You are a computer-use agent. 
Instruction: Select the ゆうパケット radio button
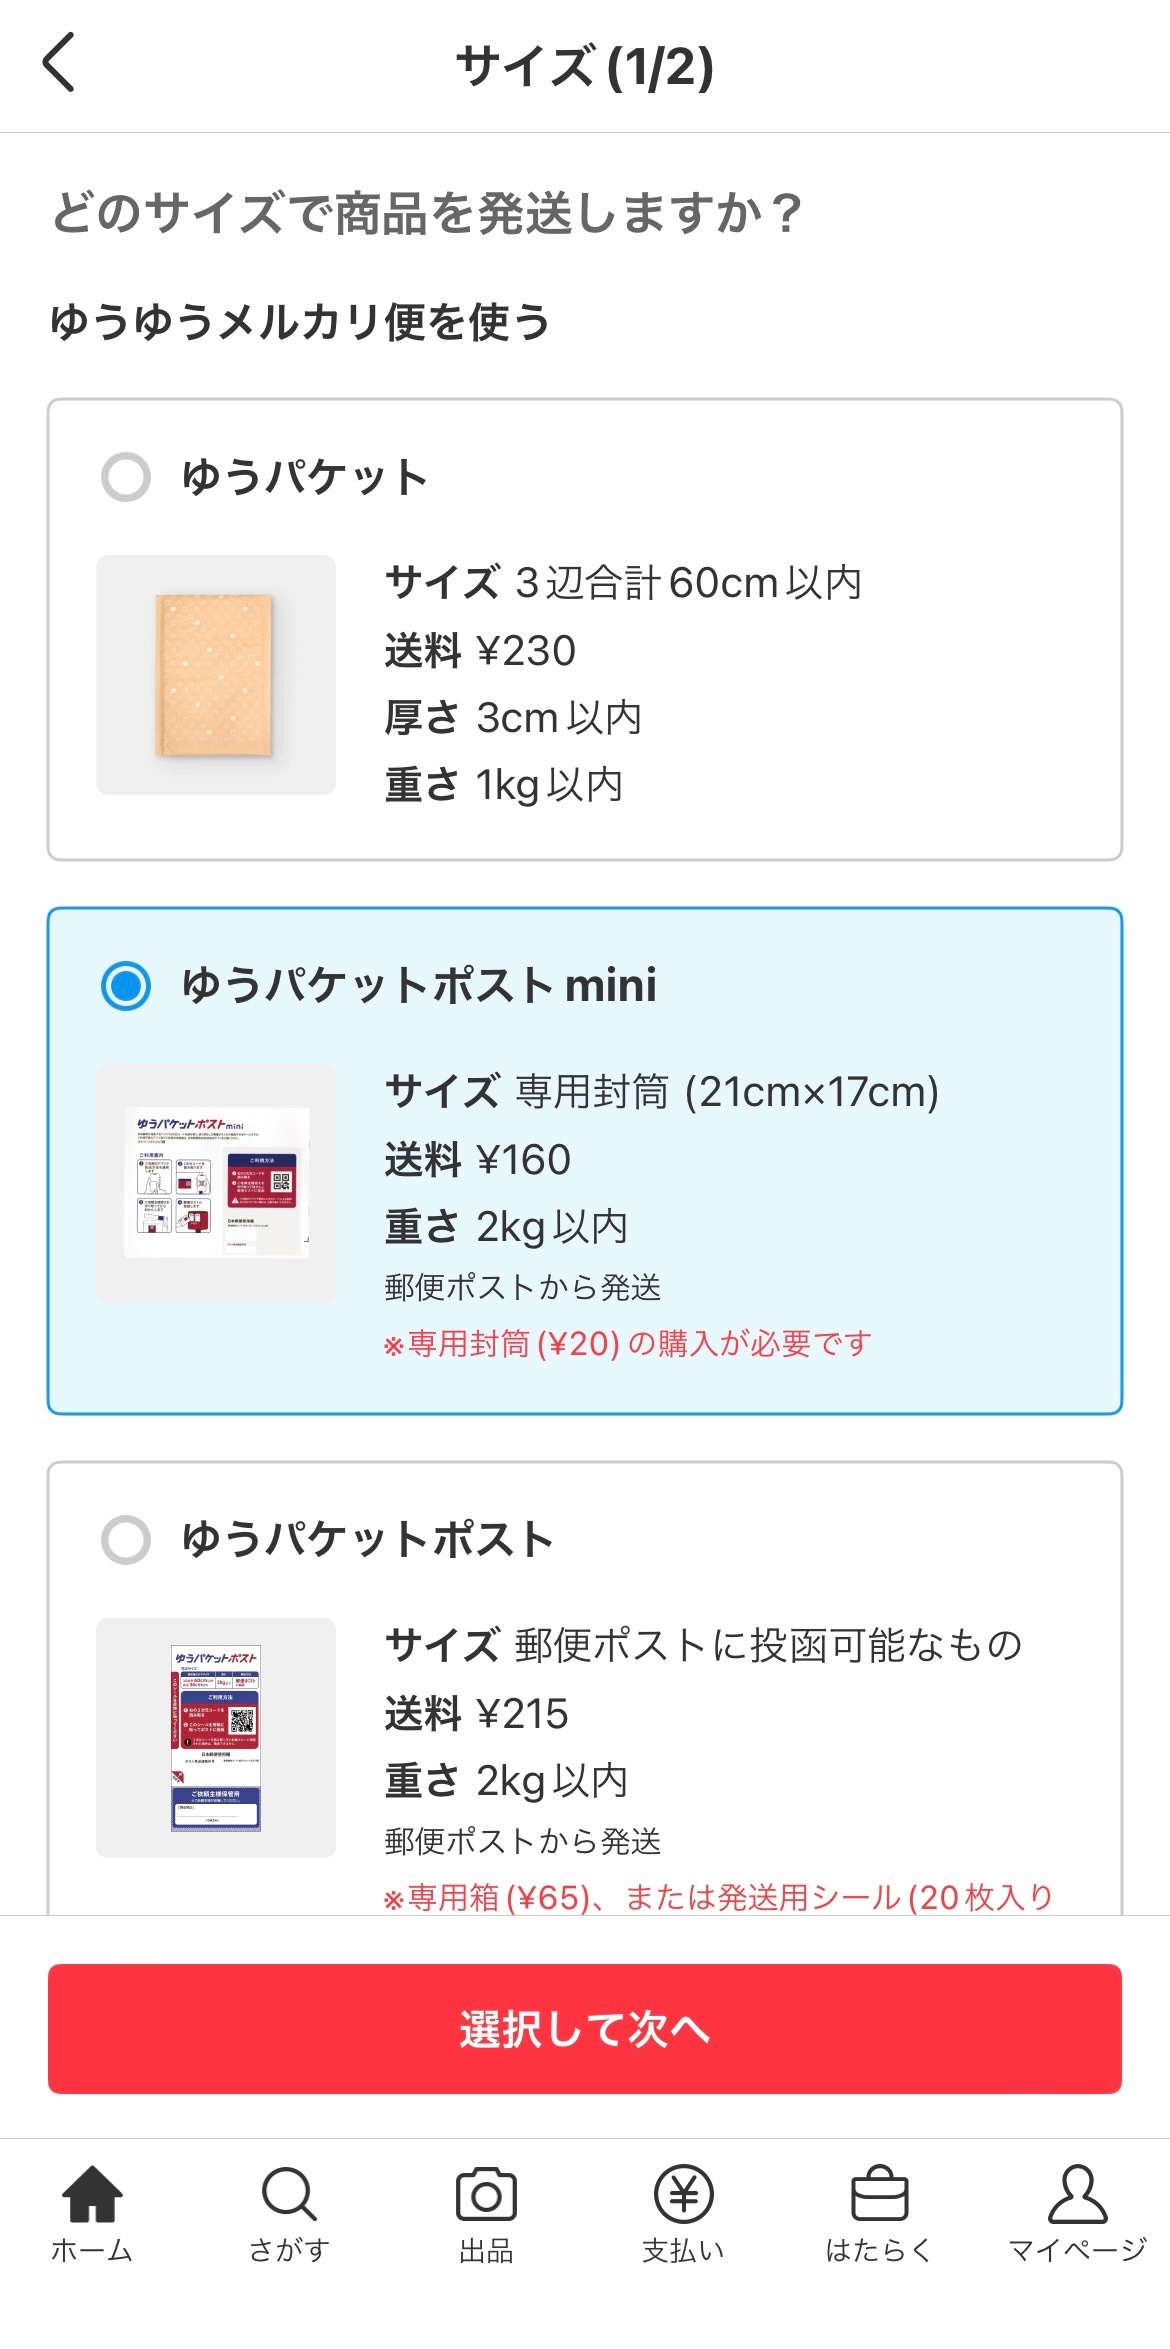[x=126, y=477]
